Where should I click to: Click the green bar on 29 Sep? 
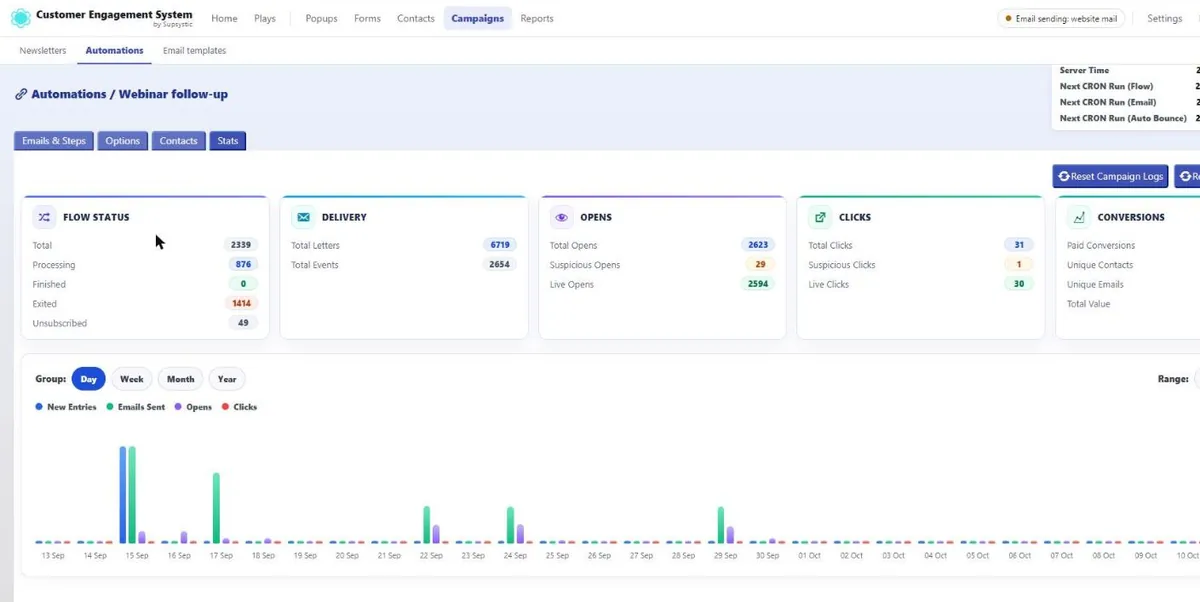(x=721, y=525)
